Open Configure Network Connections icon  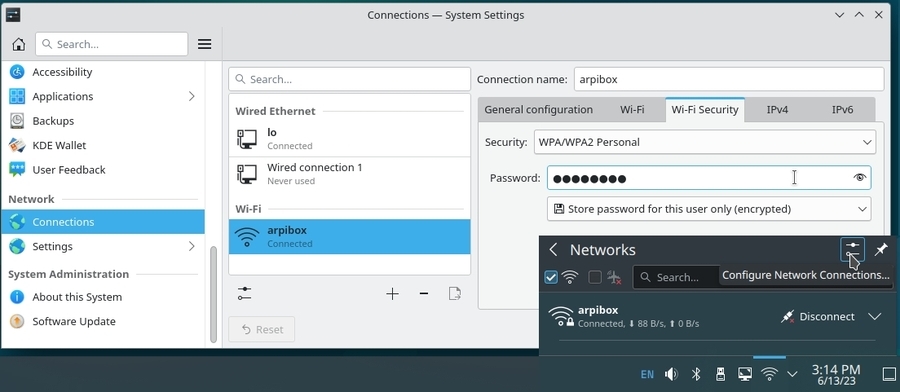point(852,250)
